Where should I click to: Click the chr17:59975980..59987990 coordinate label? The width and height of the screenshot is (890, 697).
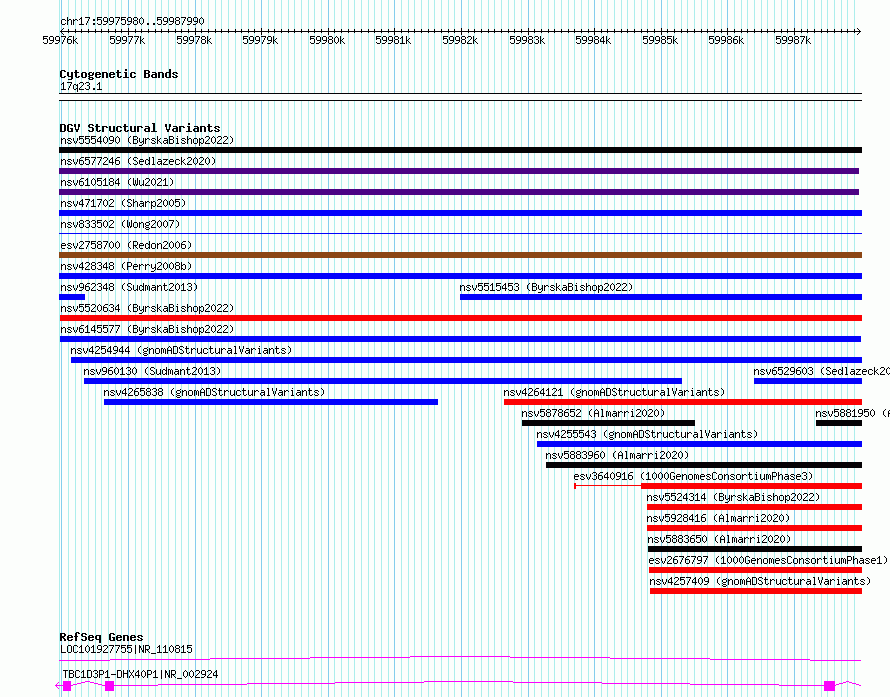coord(132,21)
